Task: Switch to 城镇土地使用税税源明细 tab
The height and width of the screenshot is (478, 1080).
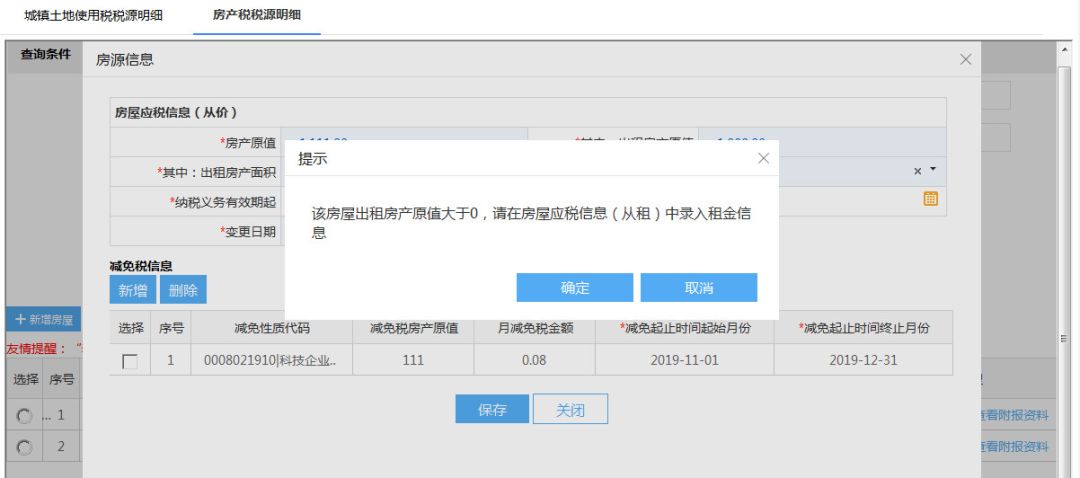Action: pos(94,15)
